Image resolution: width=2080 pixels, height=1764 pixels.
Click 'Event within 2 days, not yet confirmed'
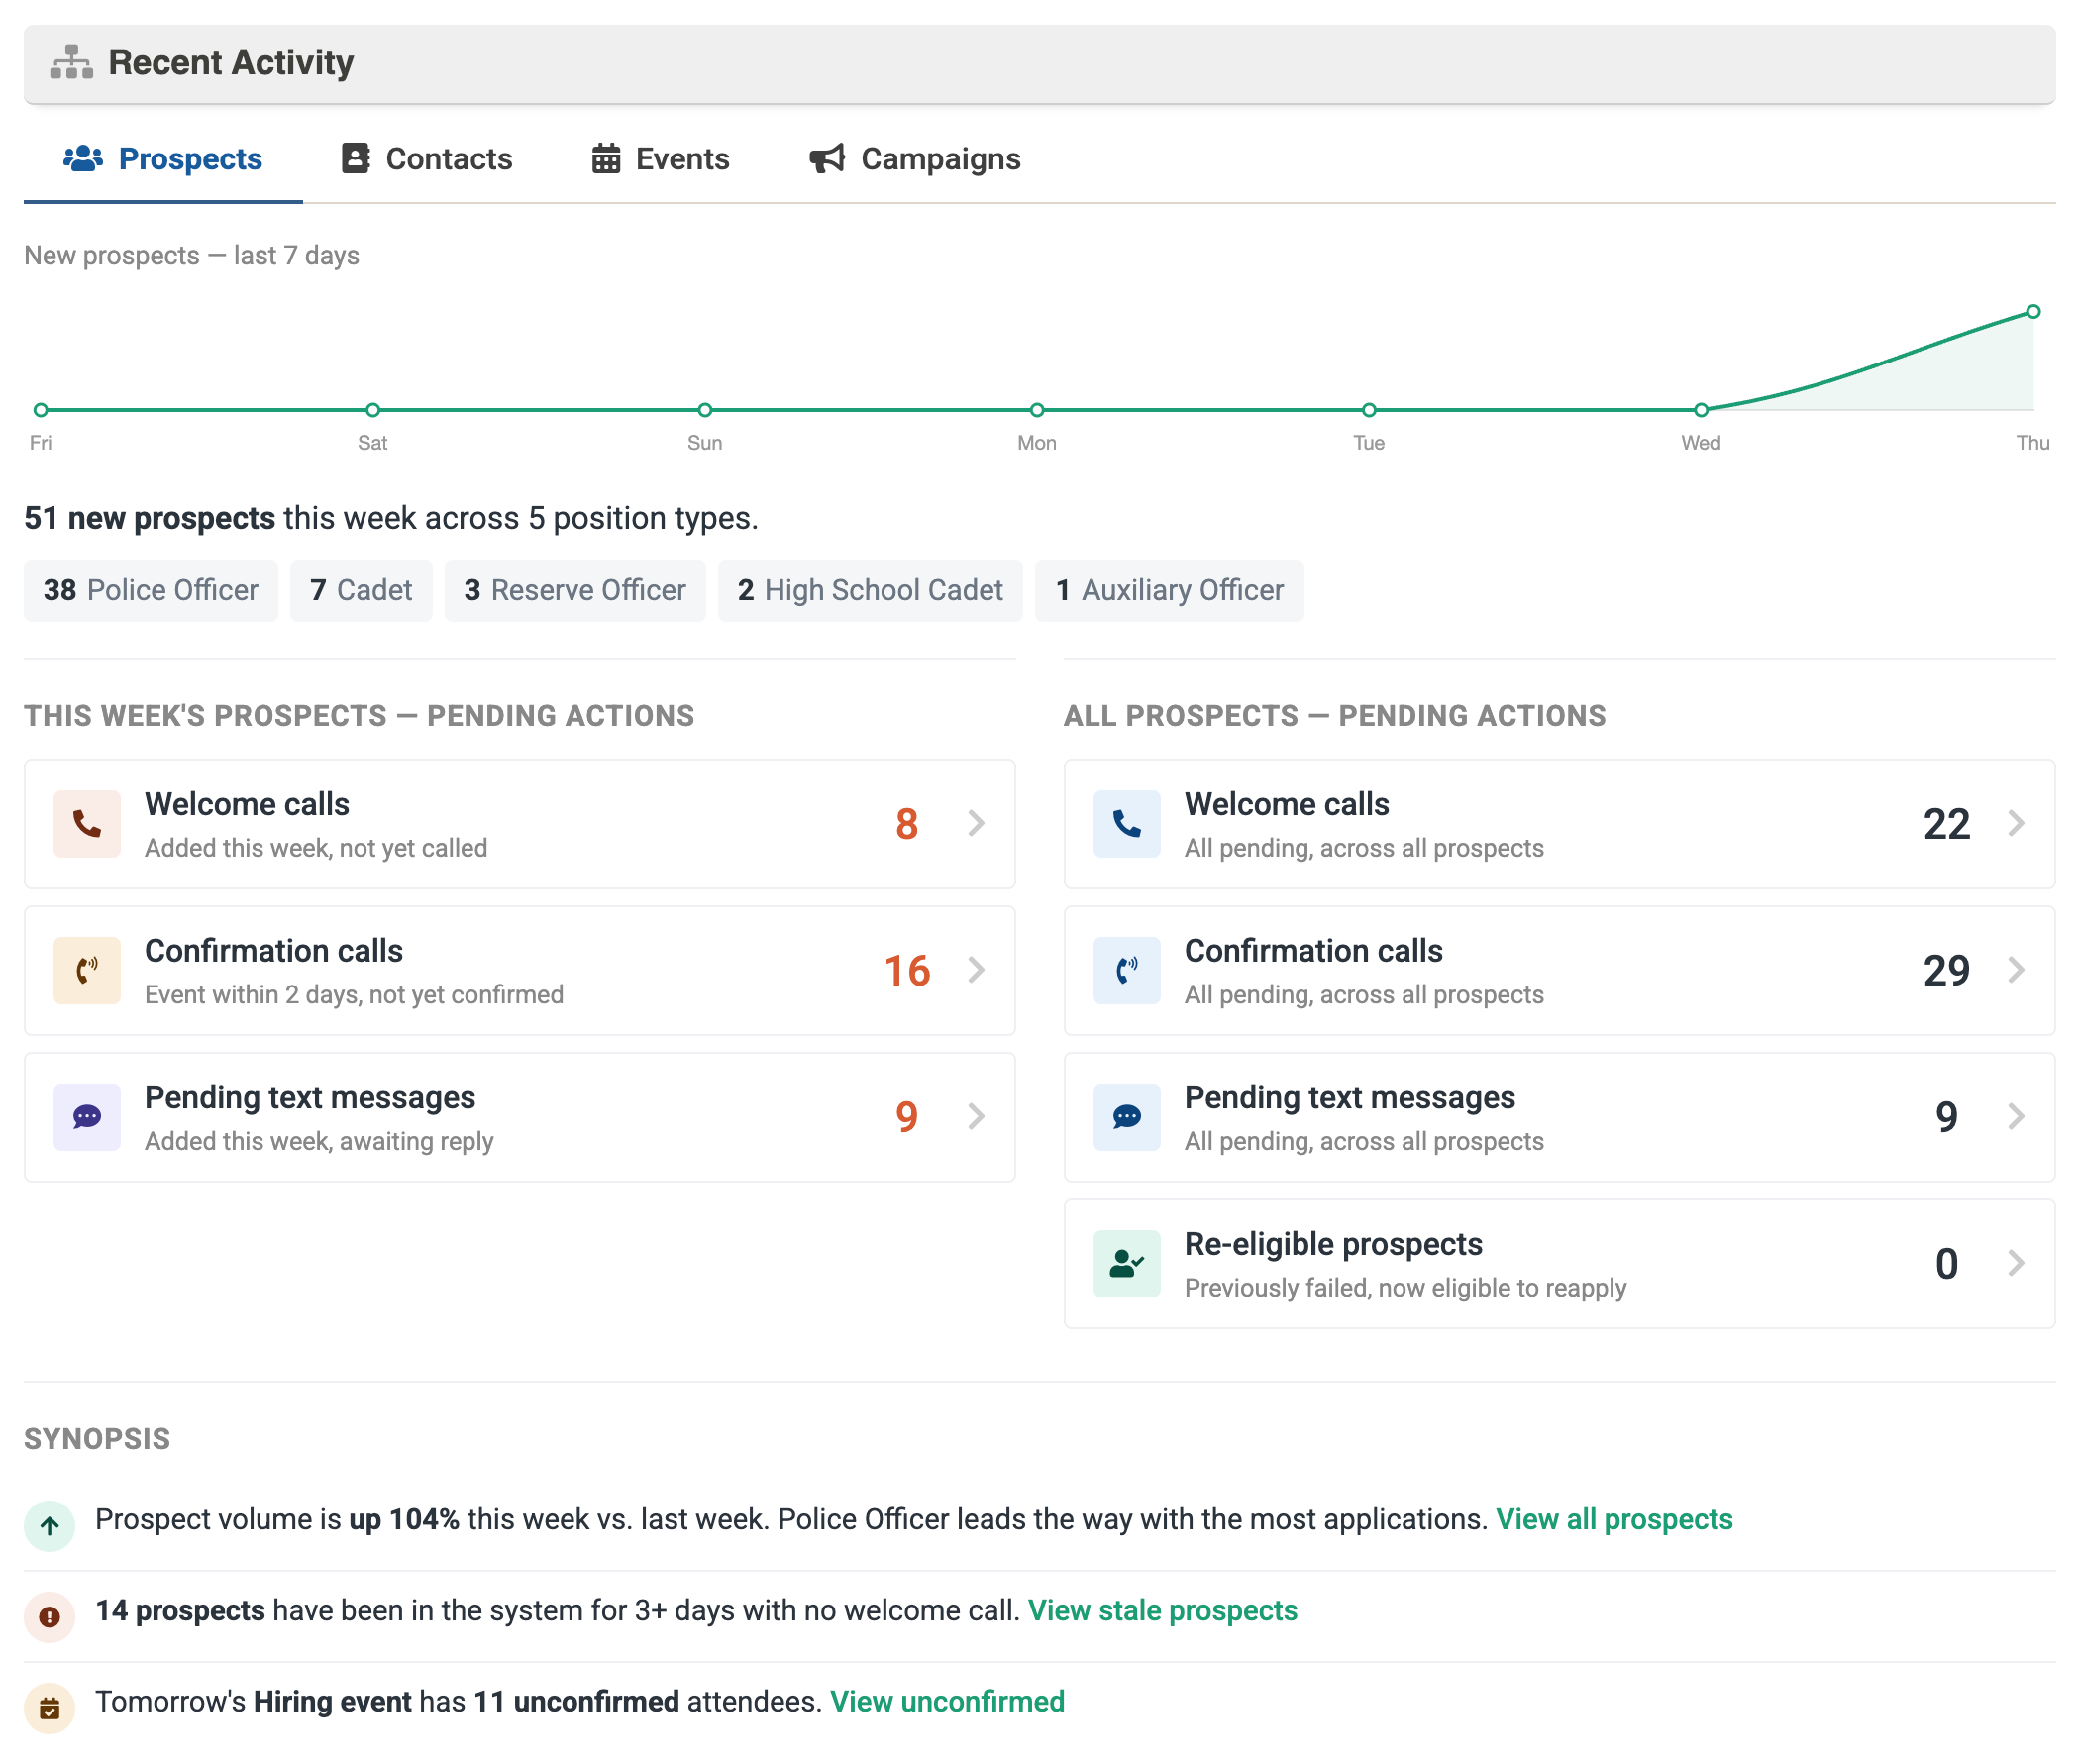[354, 995]
